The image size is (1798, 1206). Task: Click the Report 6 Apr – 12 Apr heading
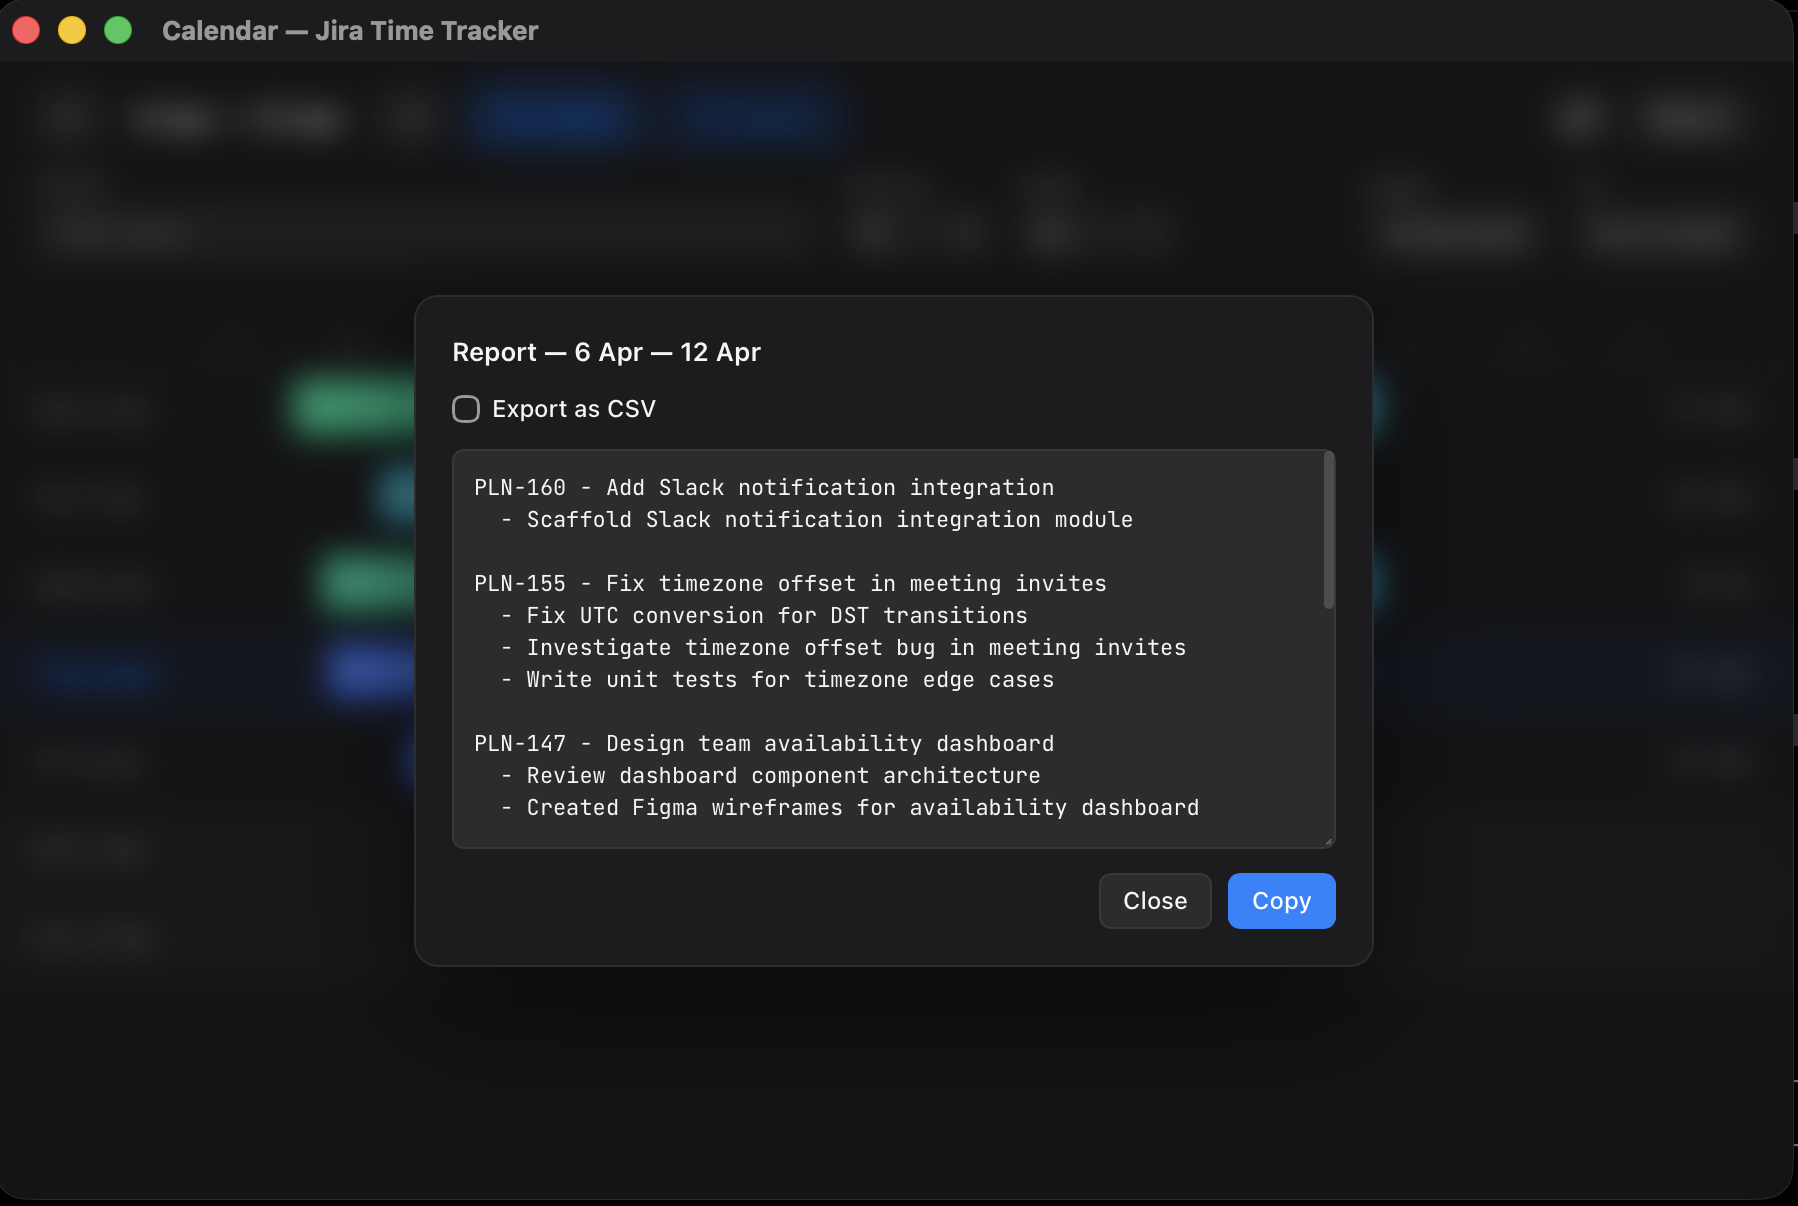click(606, 352)
